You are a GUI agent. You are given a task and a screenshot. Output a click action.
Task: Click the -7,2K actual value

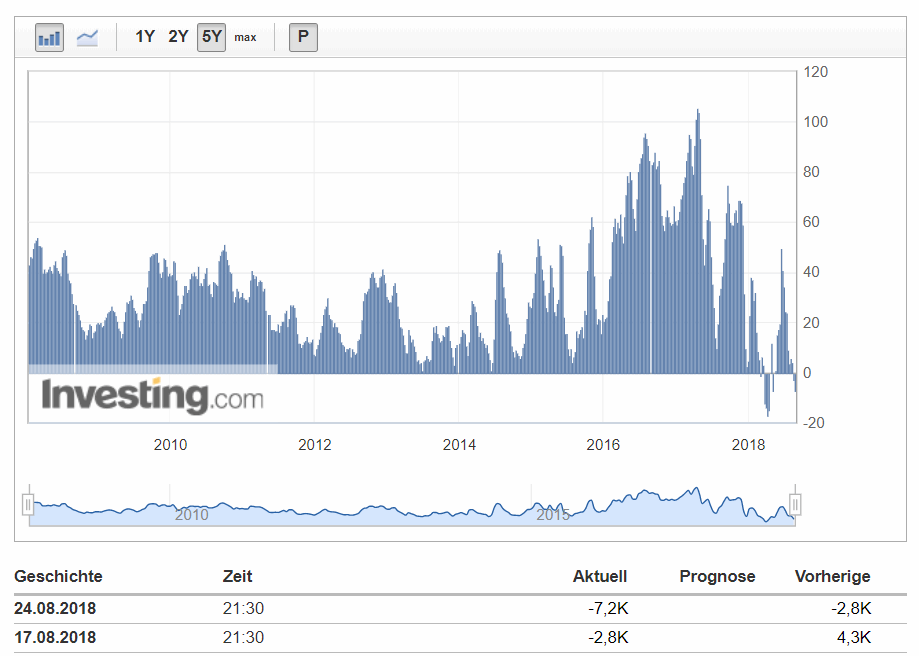(608, 609)
